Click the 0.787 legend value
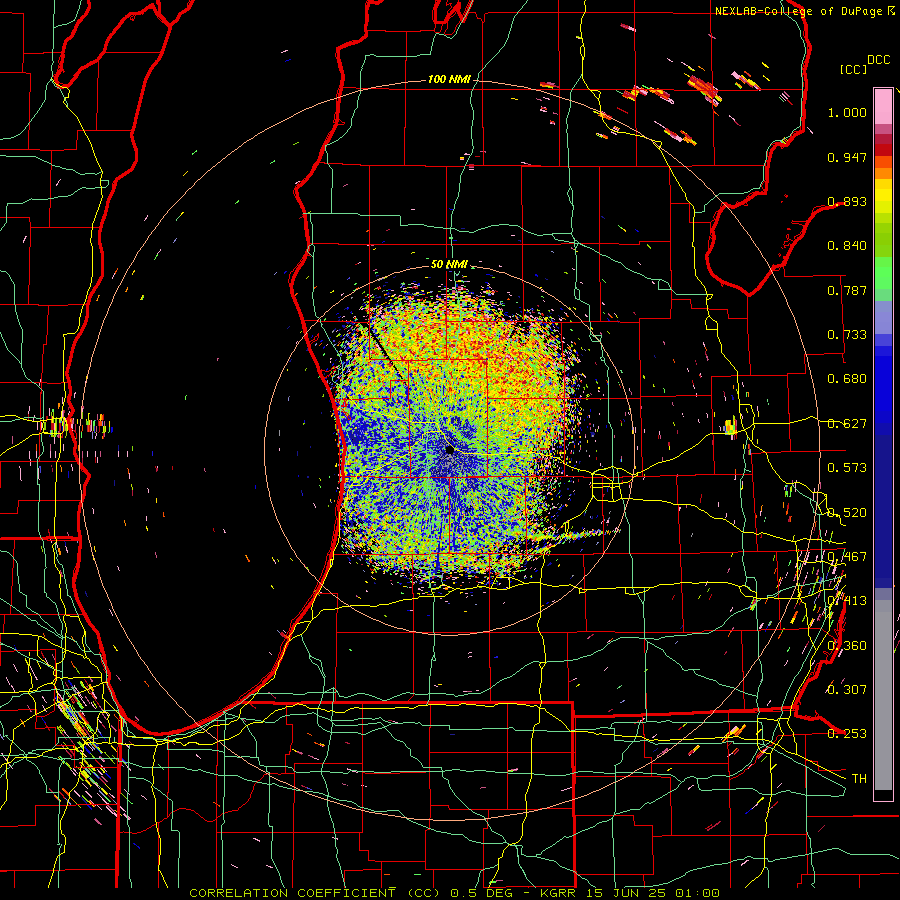The image size is (900, 900). tap(847, 290)
